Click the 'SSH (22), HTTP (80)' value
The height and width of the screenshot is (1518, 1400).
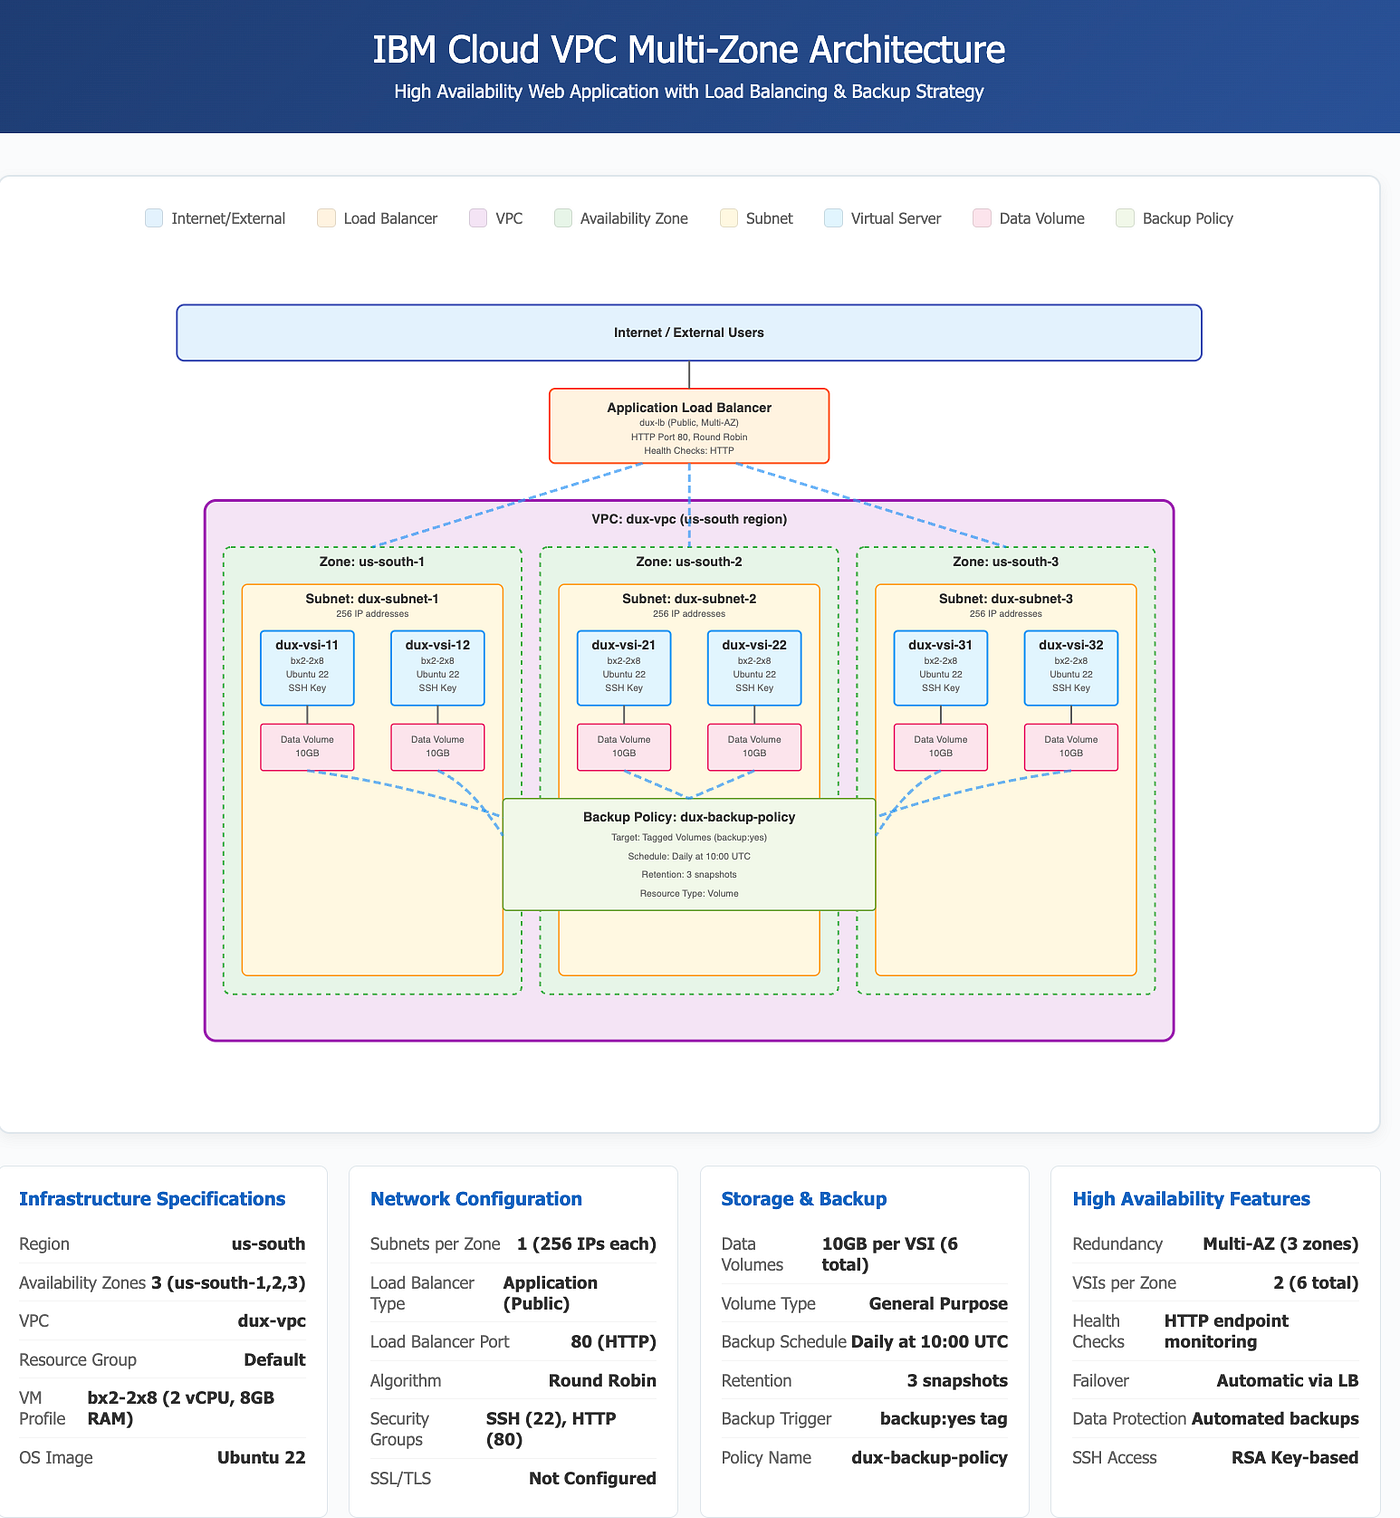[x=551, y=1429]
